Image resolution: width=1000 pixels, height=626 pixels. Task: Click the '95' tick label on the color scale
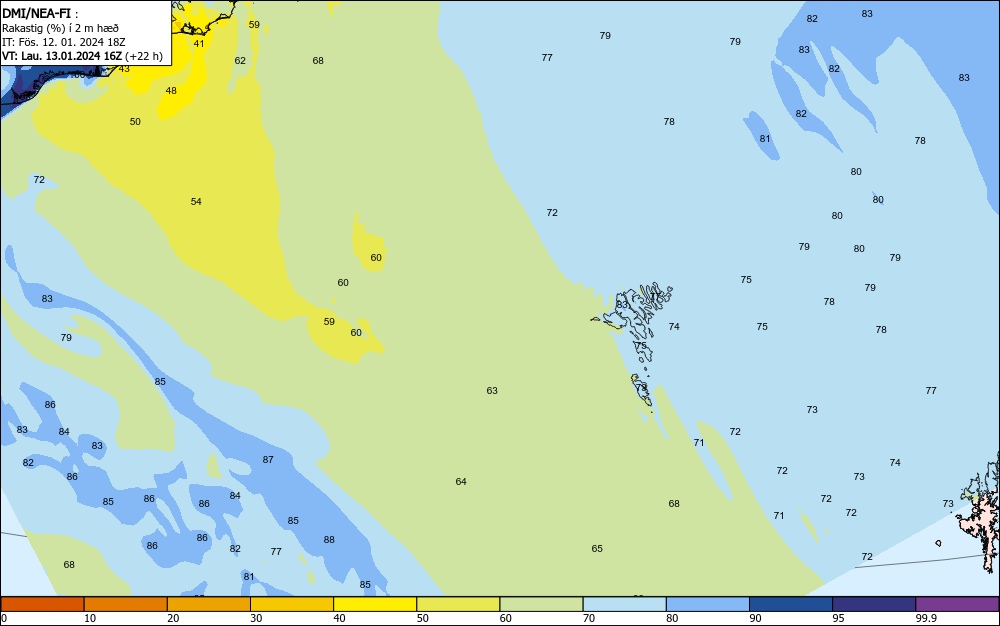pos(838,618)
